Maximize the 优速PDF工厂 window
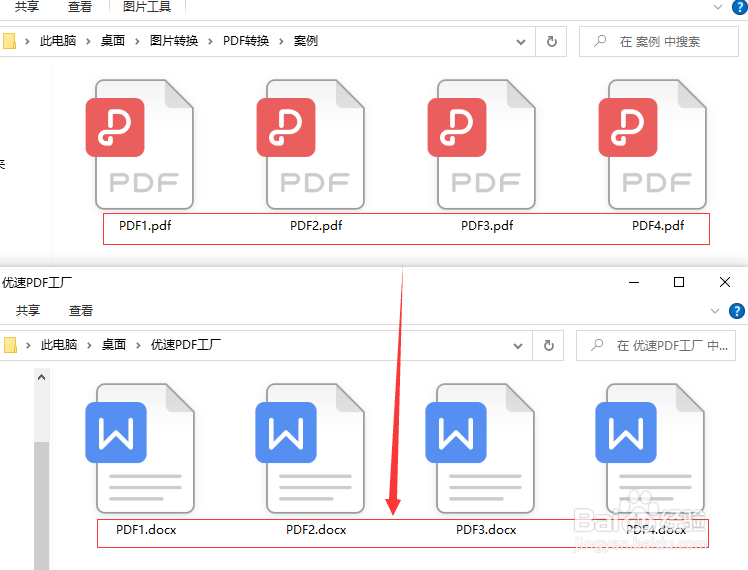This screenshot has height=570, width=748. click(679, 282)
